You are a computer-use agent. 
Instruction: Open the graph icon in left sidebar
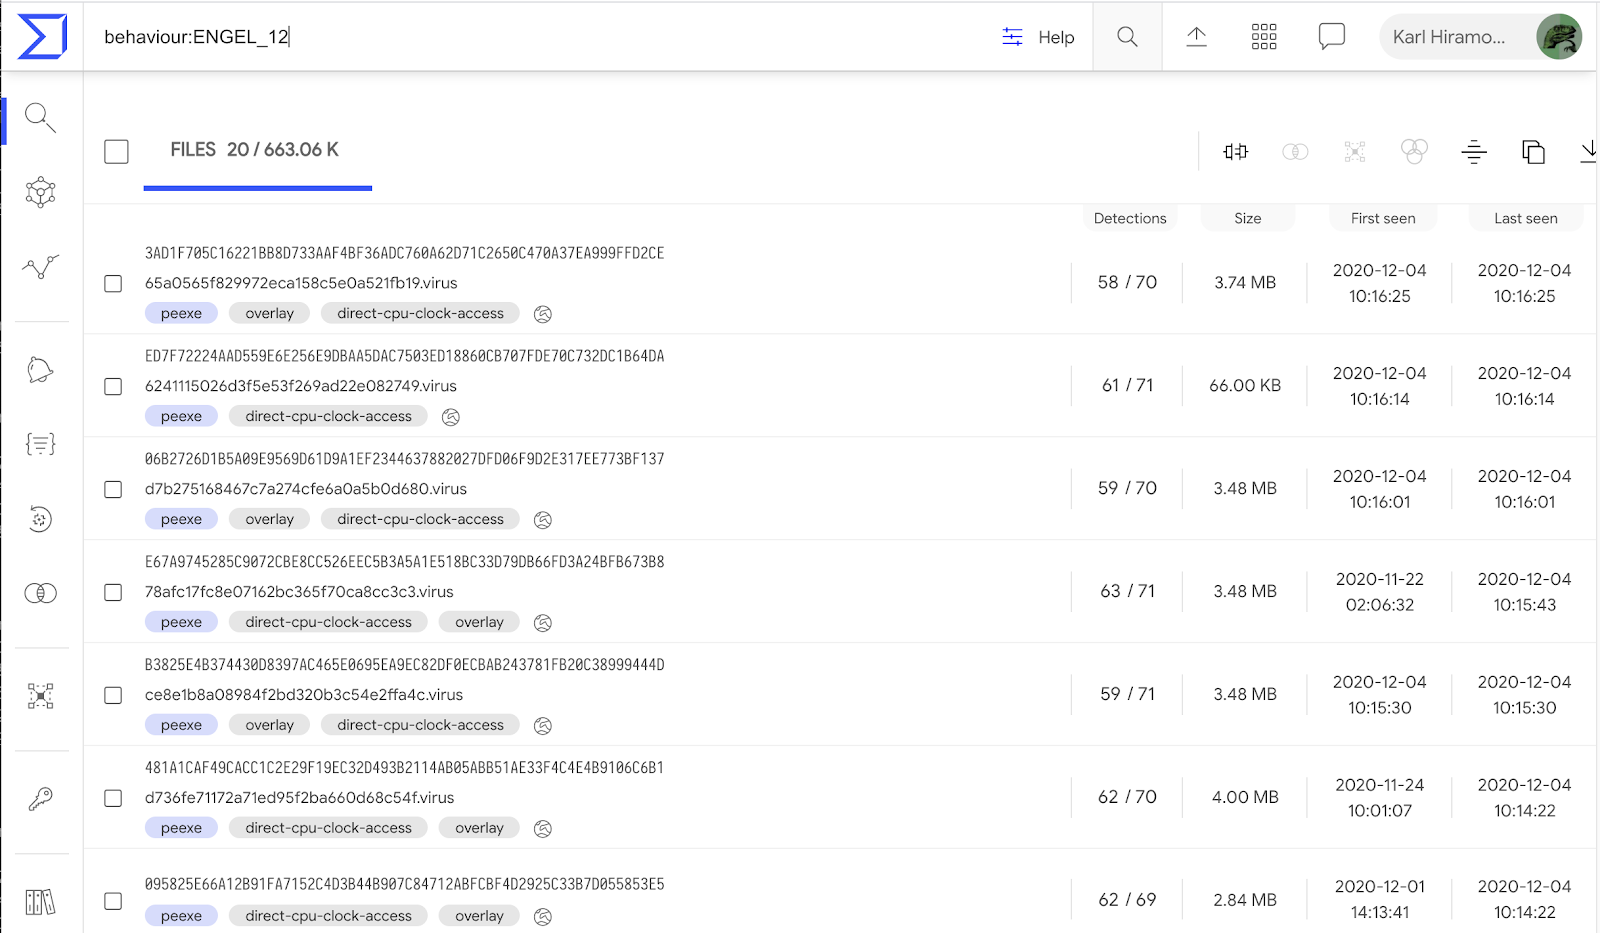pyautogui.click(x=41, y=192)
